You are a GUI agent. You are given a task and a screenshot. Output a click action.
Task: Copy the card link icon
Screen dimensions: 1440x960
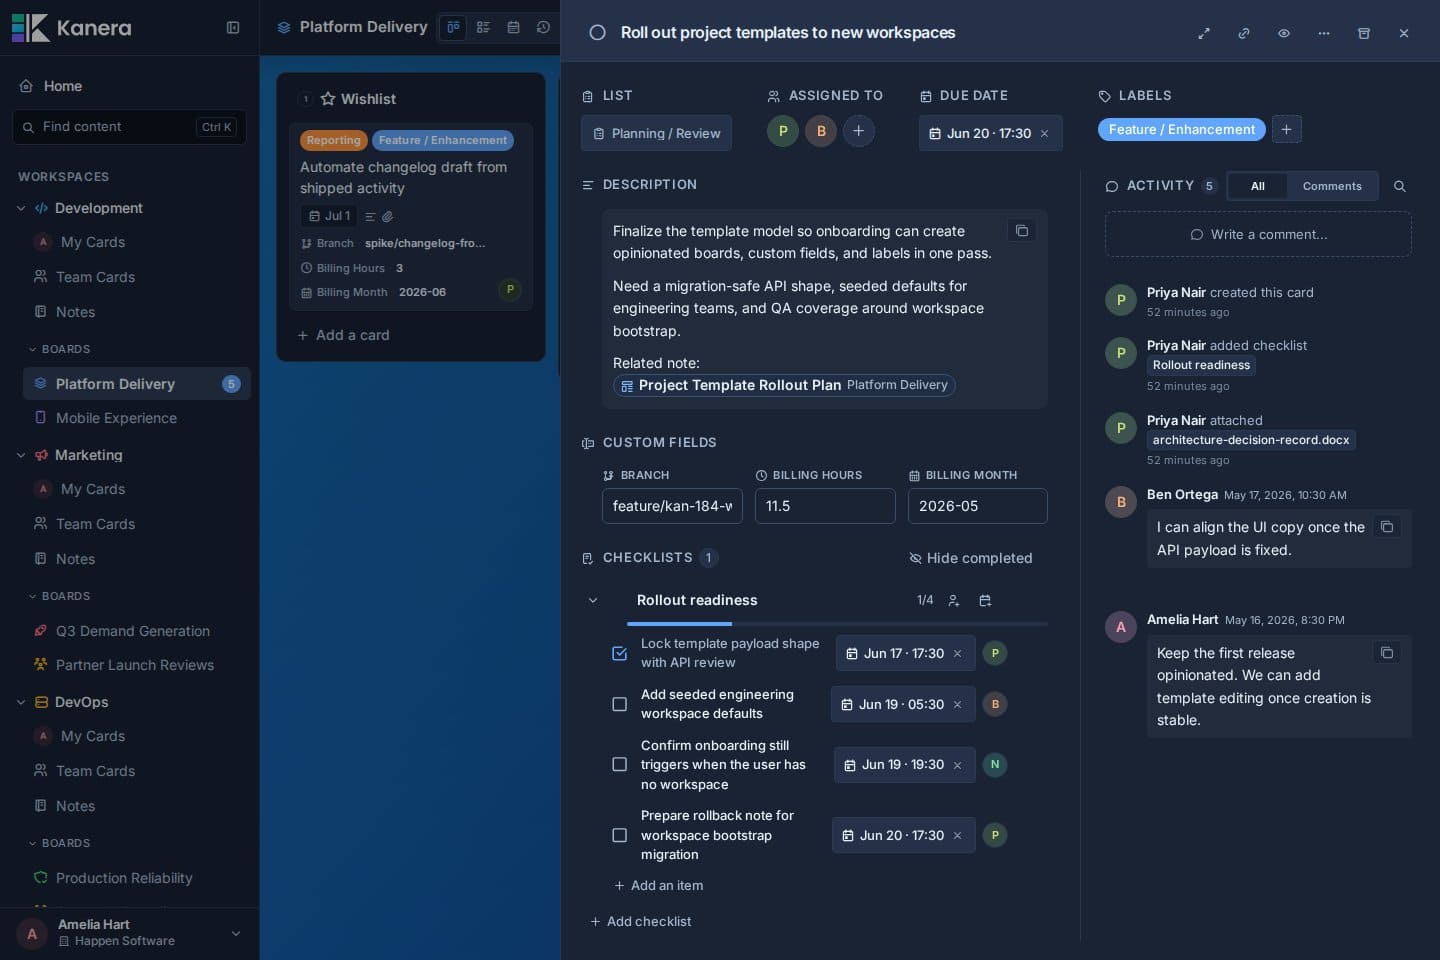[x=1244, y=33]
